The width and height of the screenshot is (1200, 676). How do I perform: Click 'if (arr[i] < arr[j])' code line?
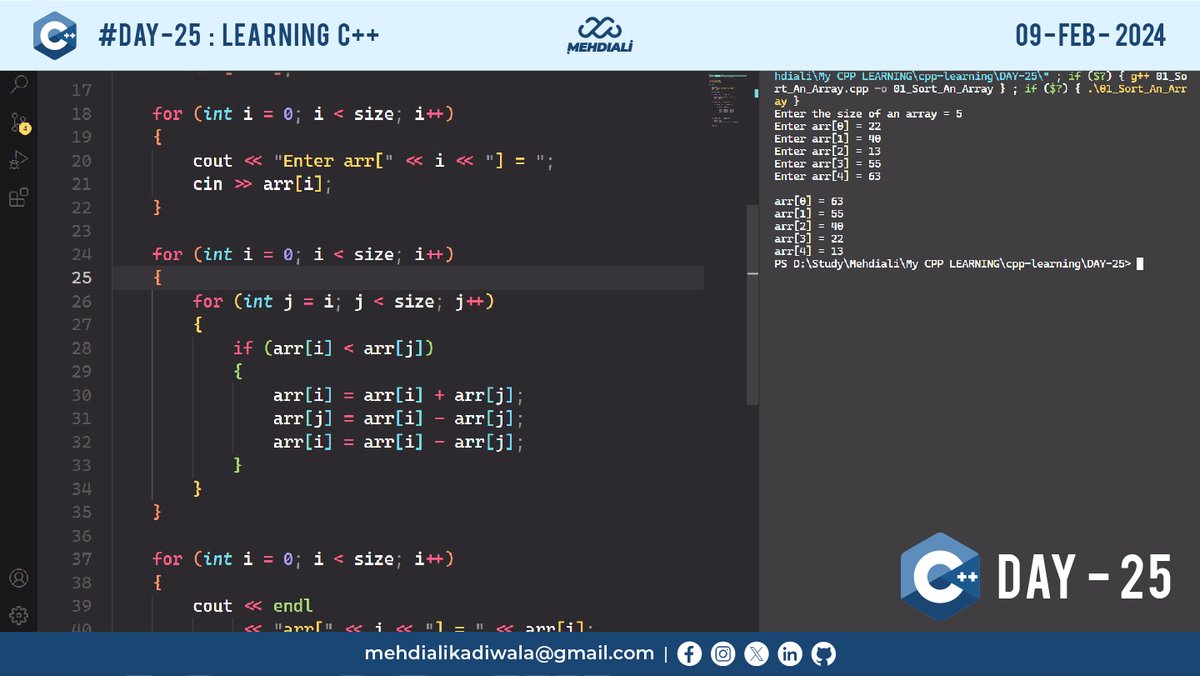point(334,348)
